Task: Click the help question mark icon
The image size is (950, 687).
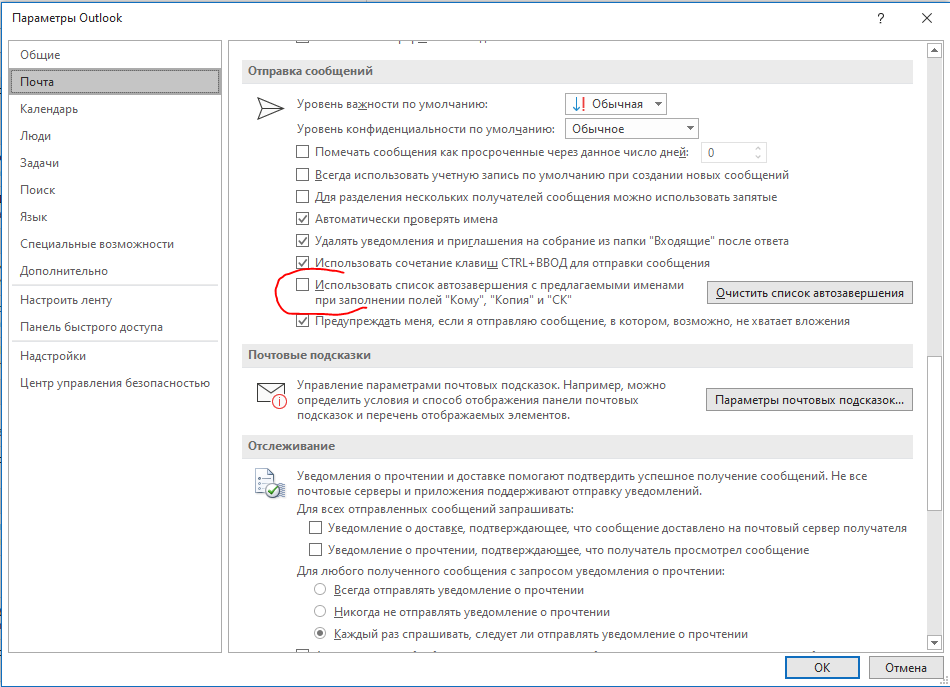Action: [x=880, y=19]
